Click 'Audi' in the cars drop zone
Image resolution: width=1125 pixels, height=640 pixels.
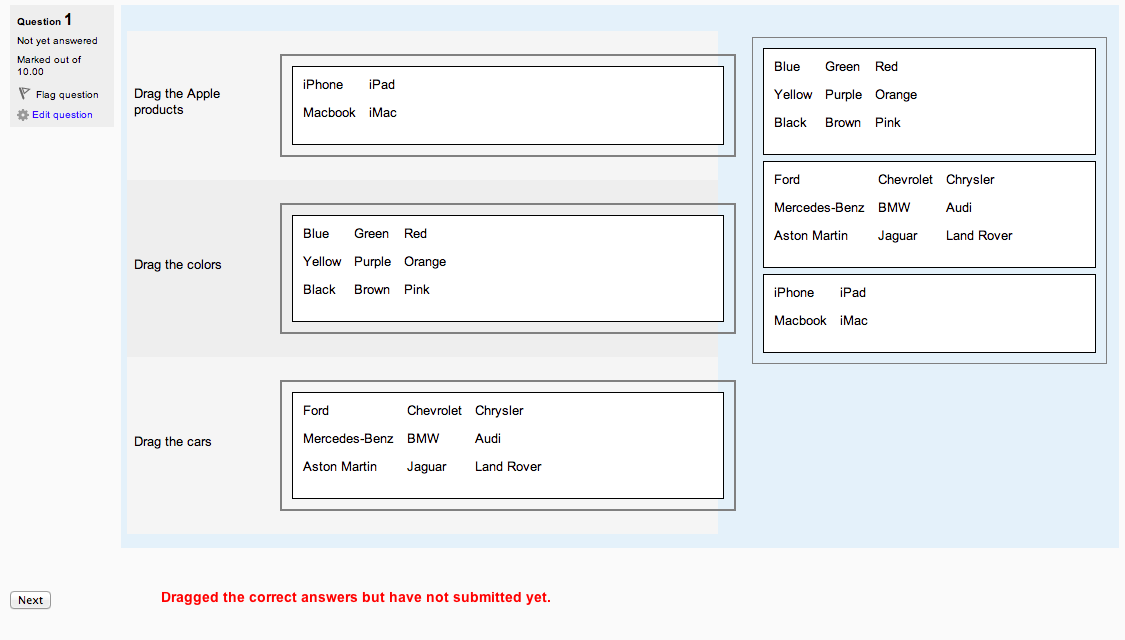[488, 439]
